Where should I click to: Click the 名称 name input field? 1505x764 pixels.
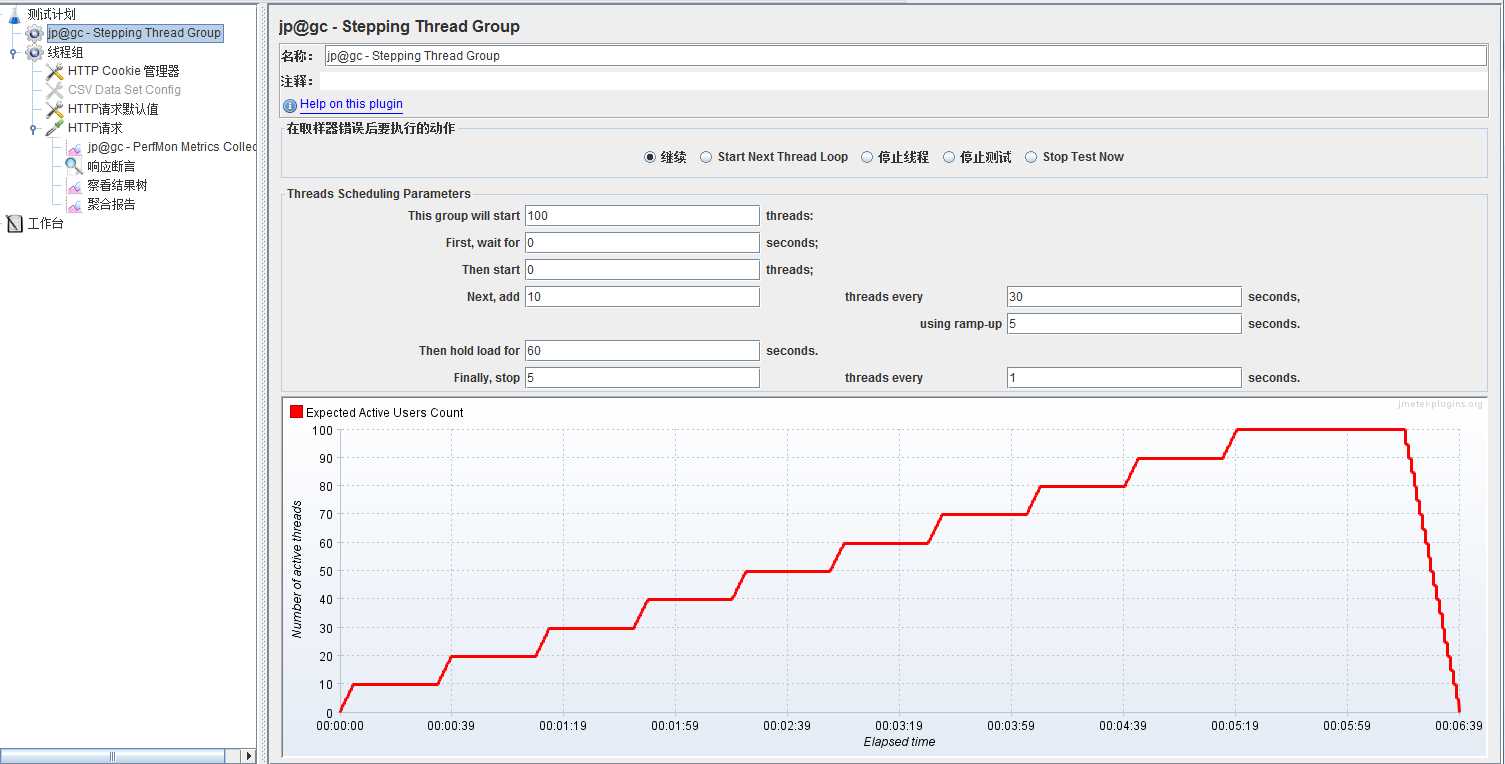(906, 56)
